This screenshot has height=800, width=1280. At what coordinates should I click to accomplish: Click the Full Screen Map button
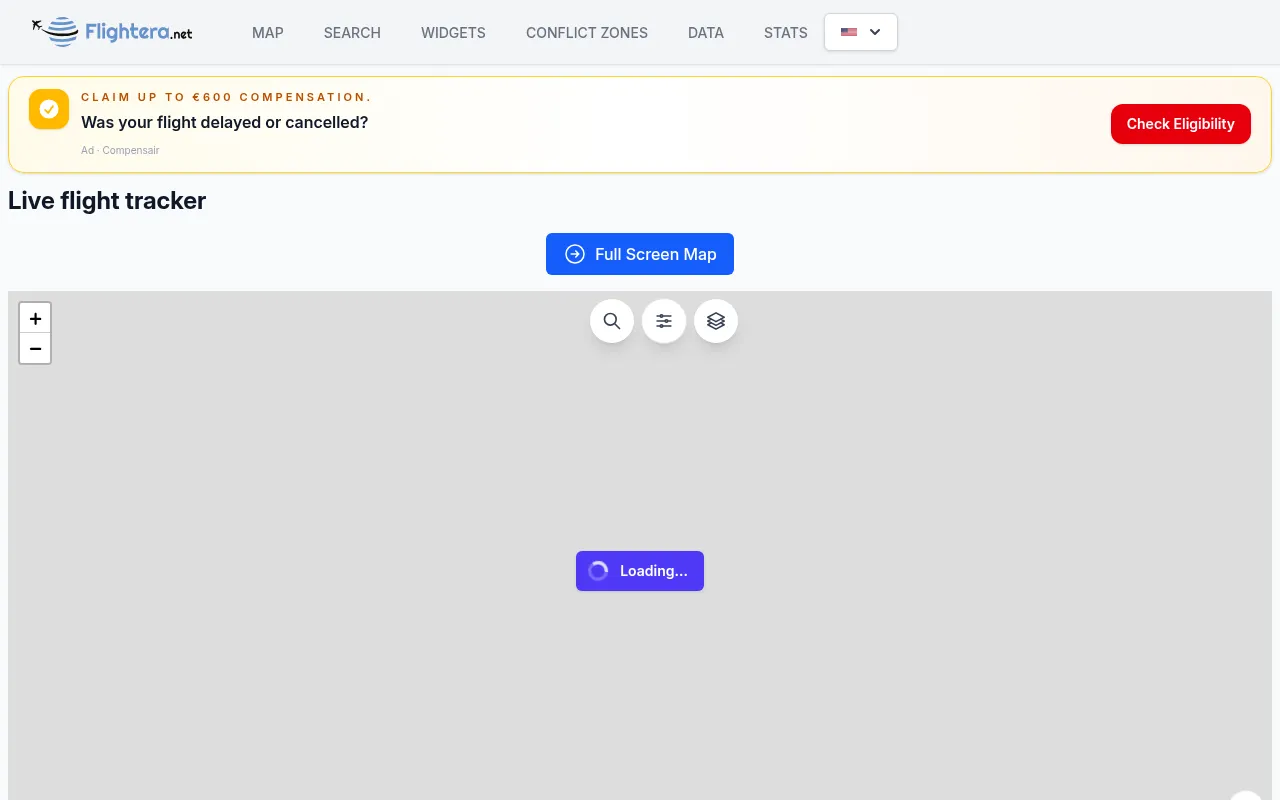[x=640, y=254]
